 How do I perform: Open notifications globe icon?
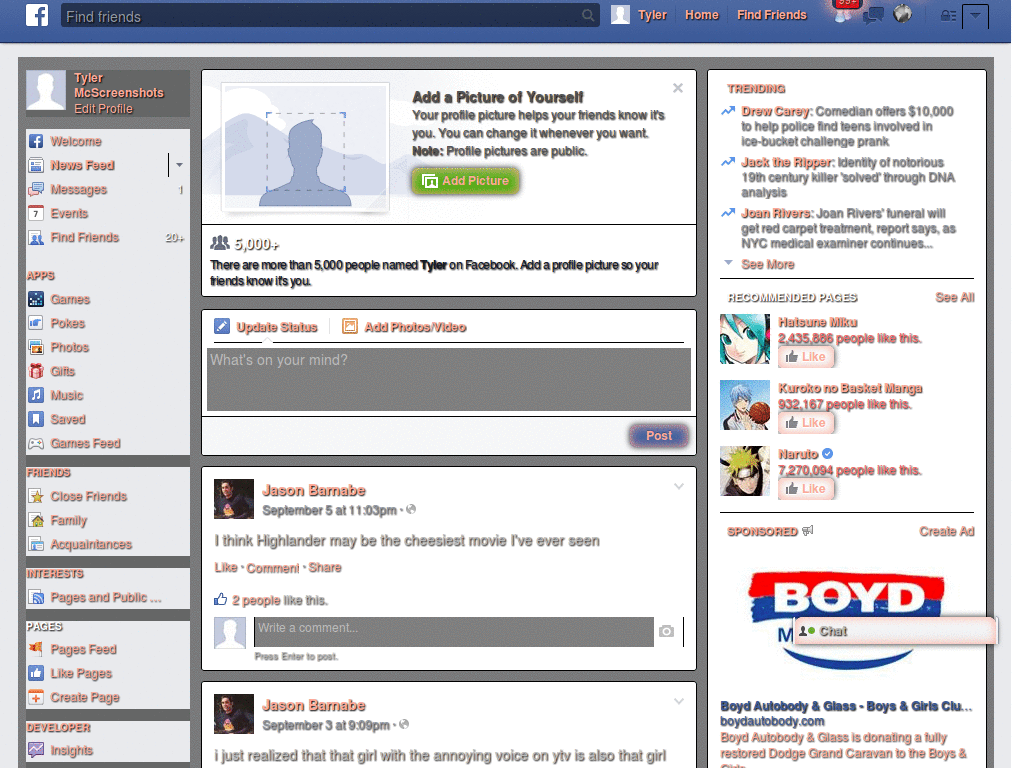[x=903, y=14]
